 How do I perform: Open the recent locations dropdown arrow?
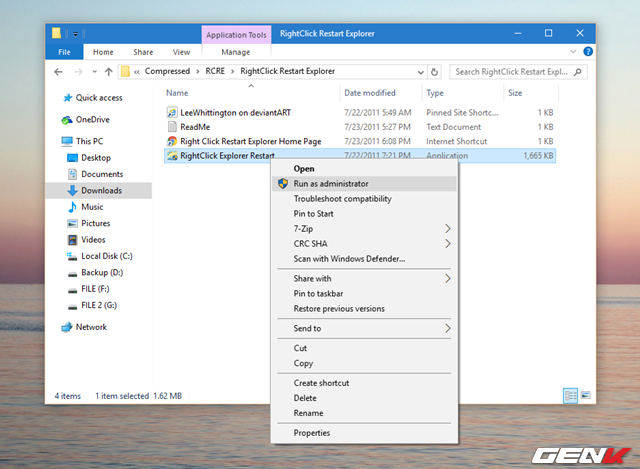pyautogui.click(x=95, y=72)
